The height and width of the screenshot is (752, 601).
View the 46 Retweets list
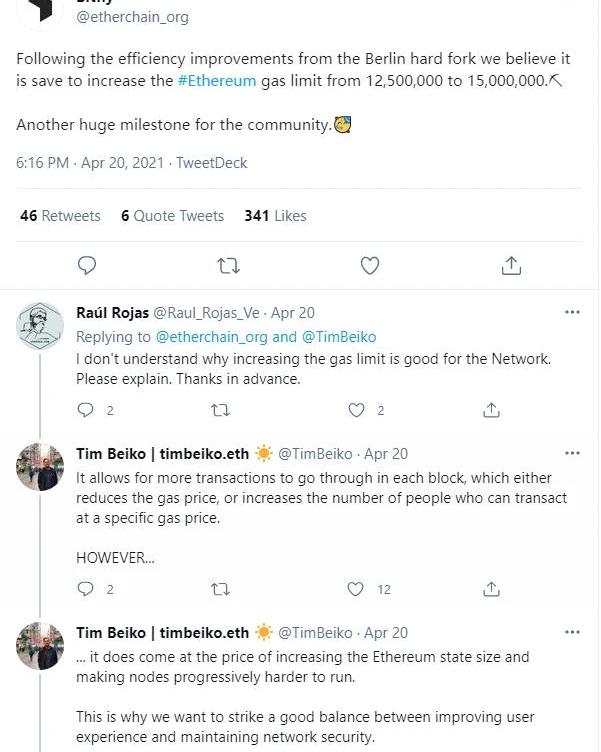[60, 216]
